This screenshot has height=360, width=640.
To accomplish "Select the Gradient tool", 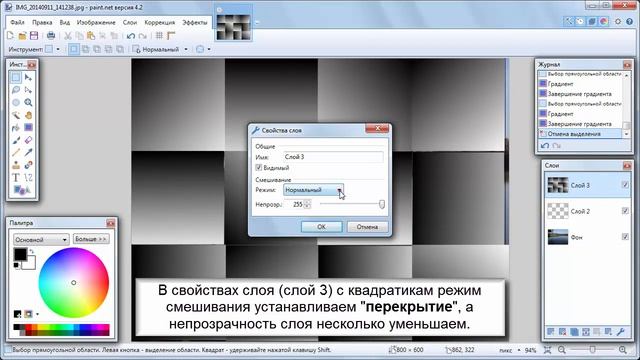I will coord(28,128).
